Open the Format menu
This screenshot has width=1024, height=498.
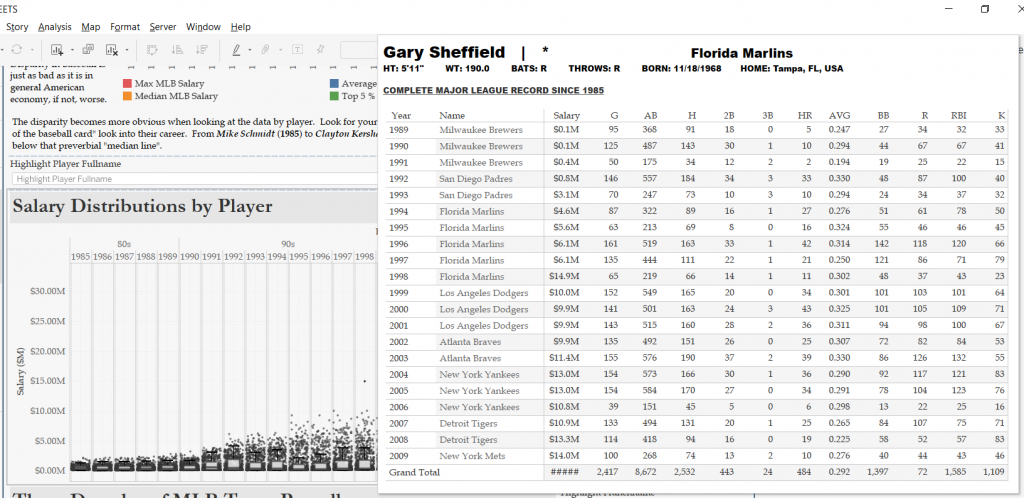[x=125, y=27]
